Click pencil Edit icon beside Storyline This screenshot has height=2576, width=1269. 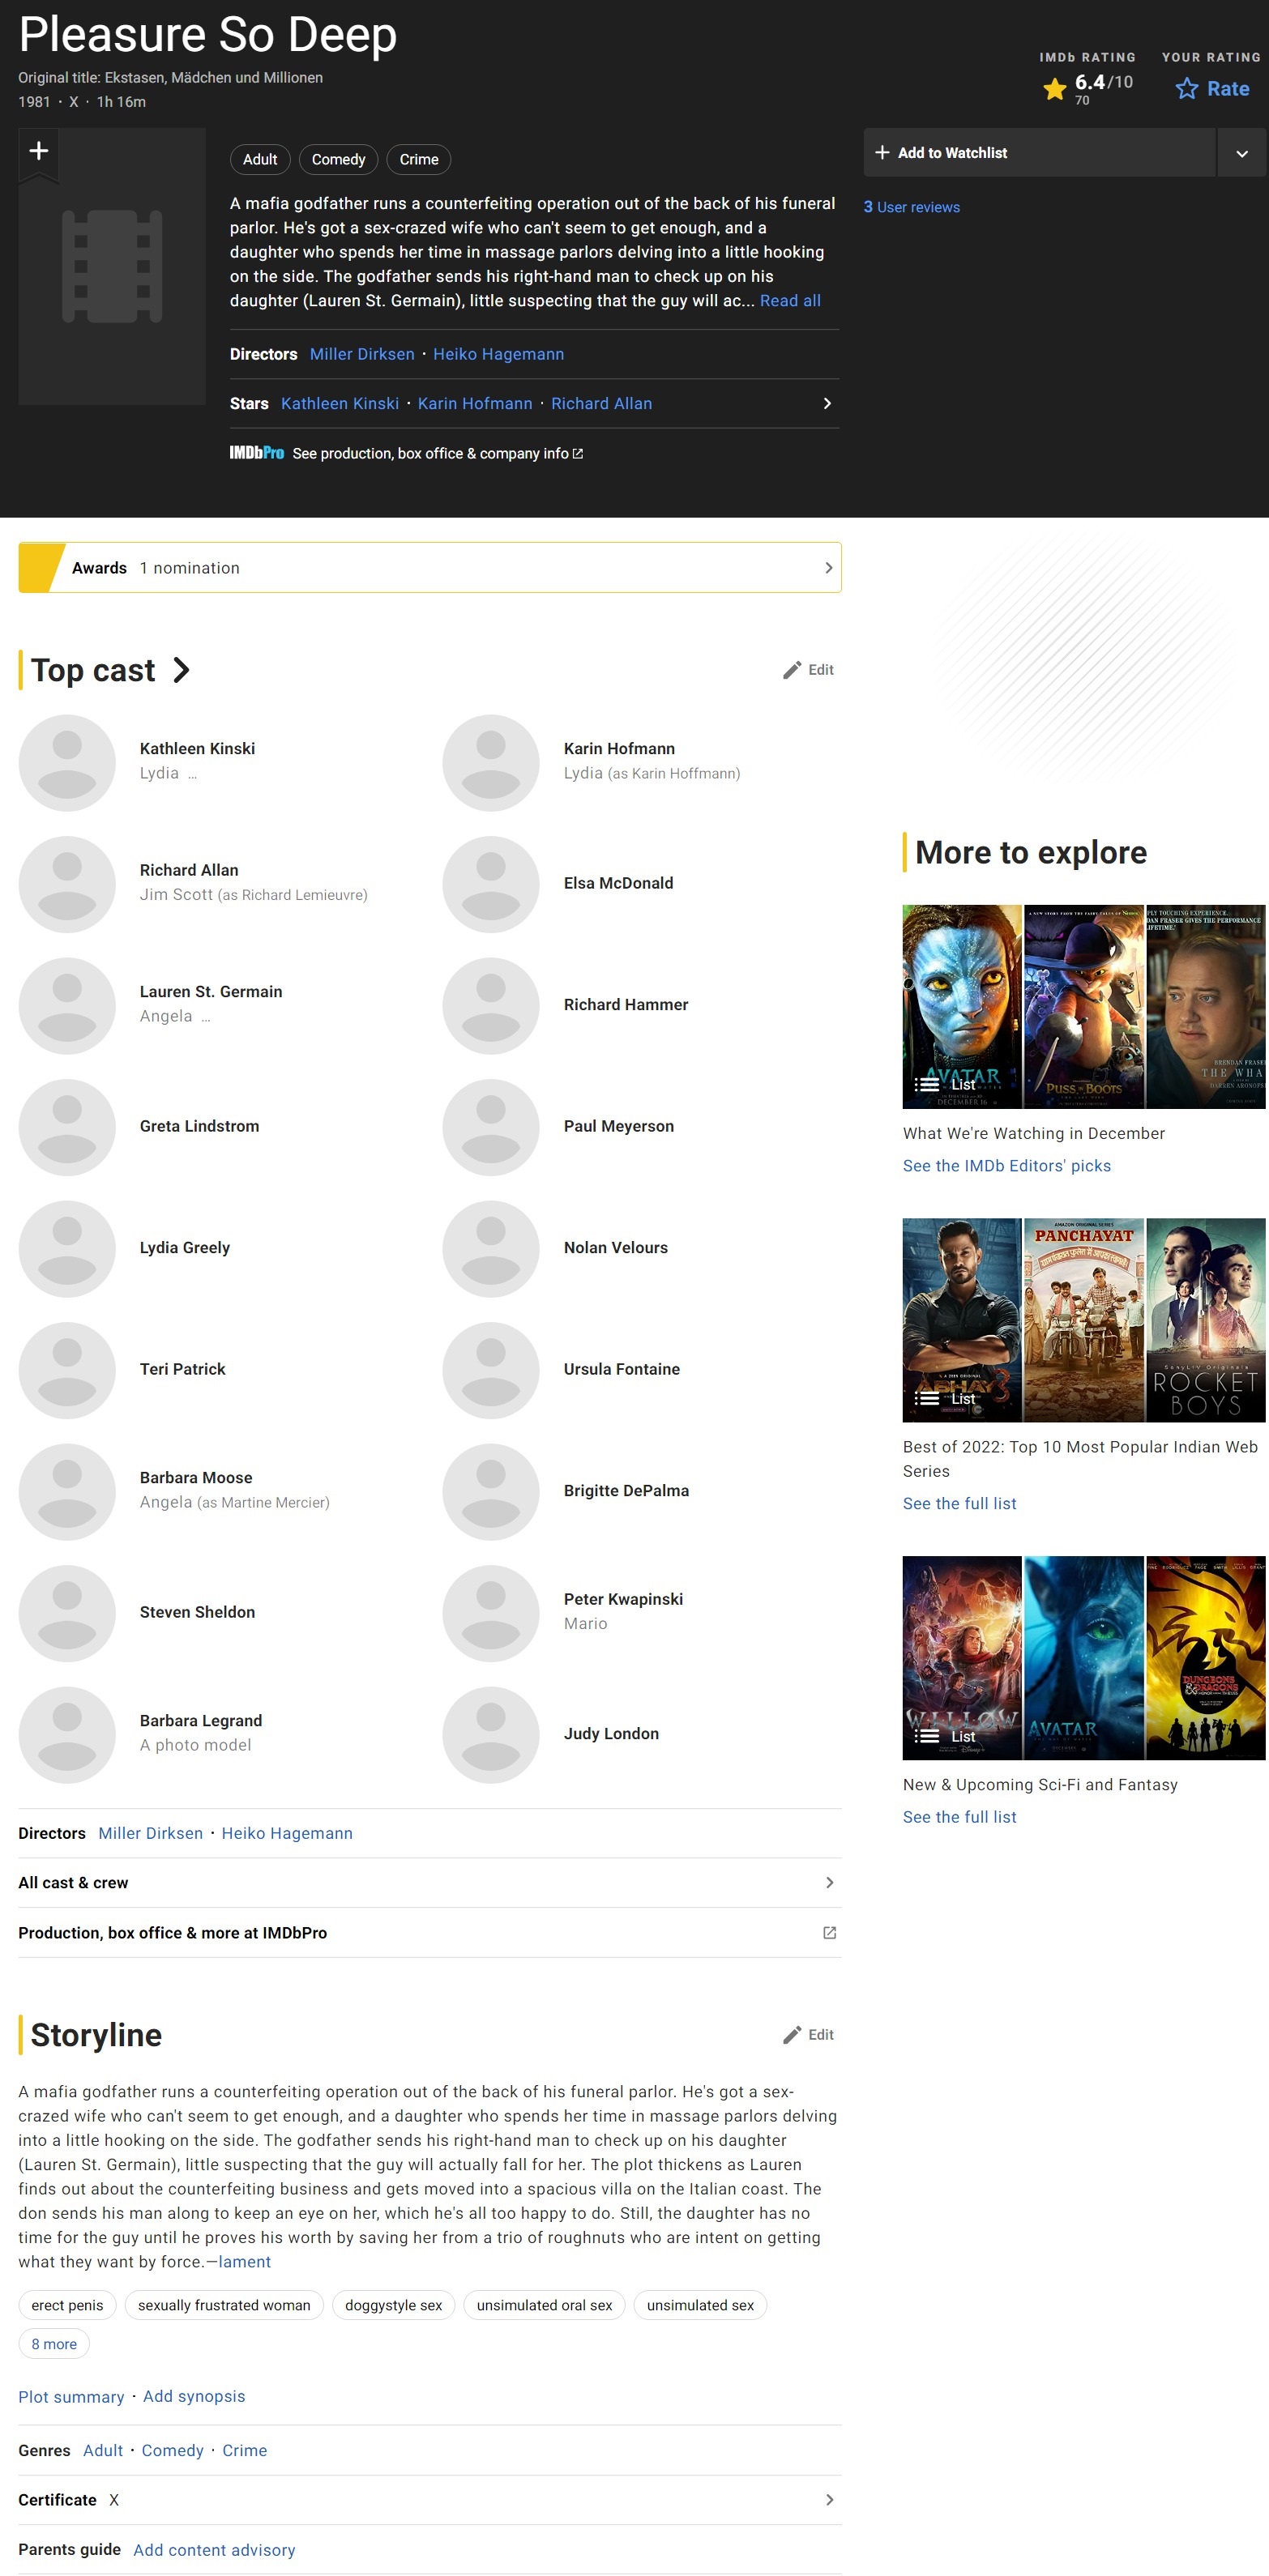pyautogui.click(x=792, y=2035)
